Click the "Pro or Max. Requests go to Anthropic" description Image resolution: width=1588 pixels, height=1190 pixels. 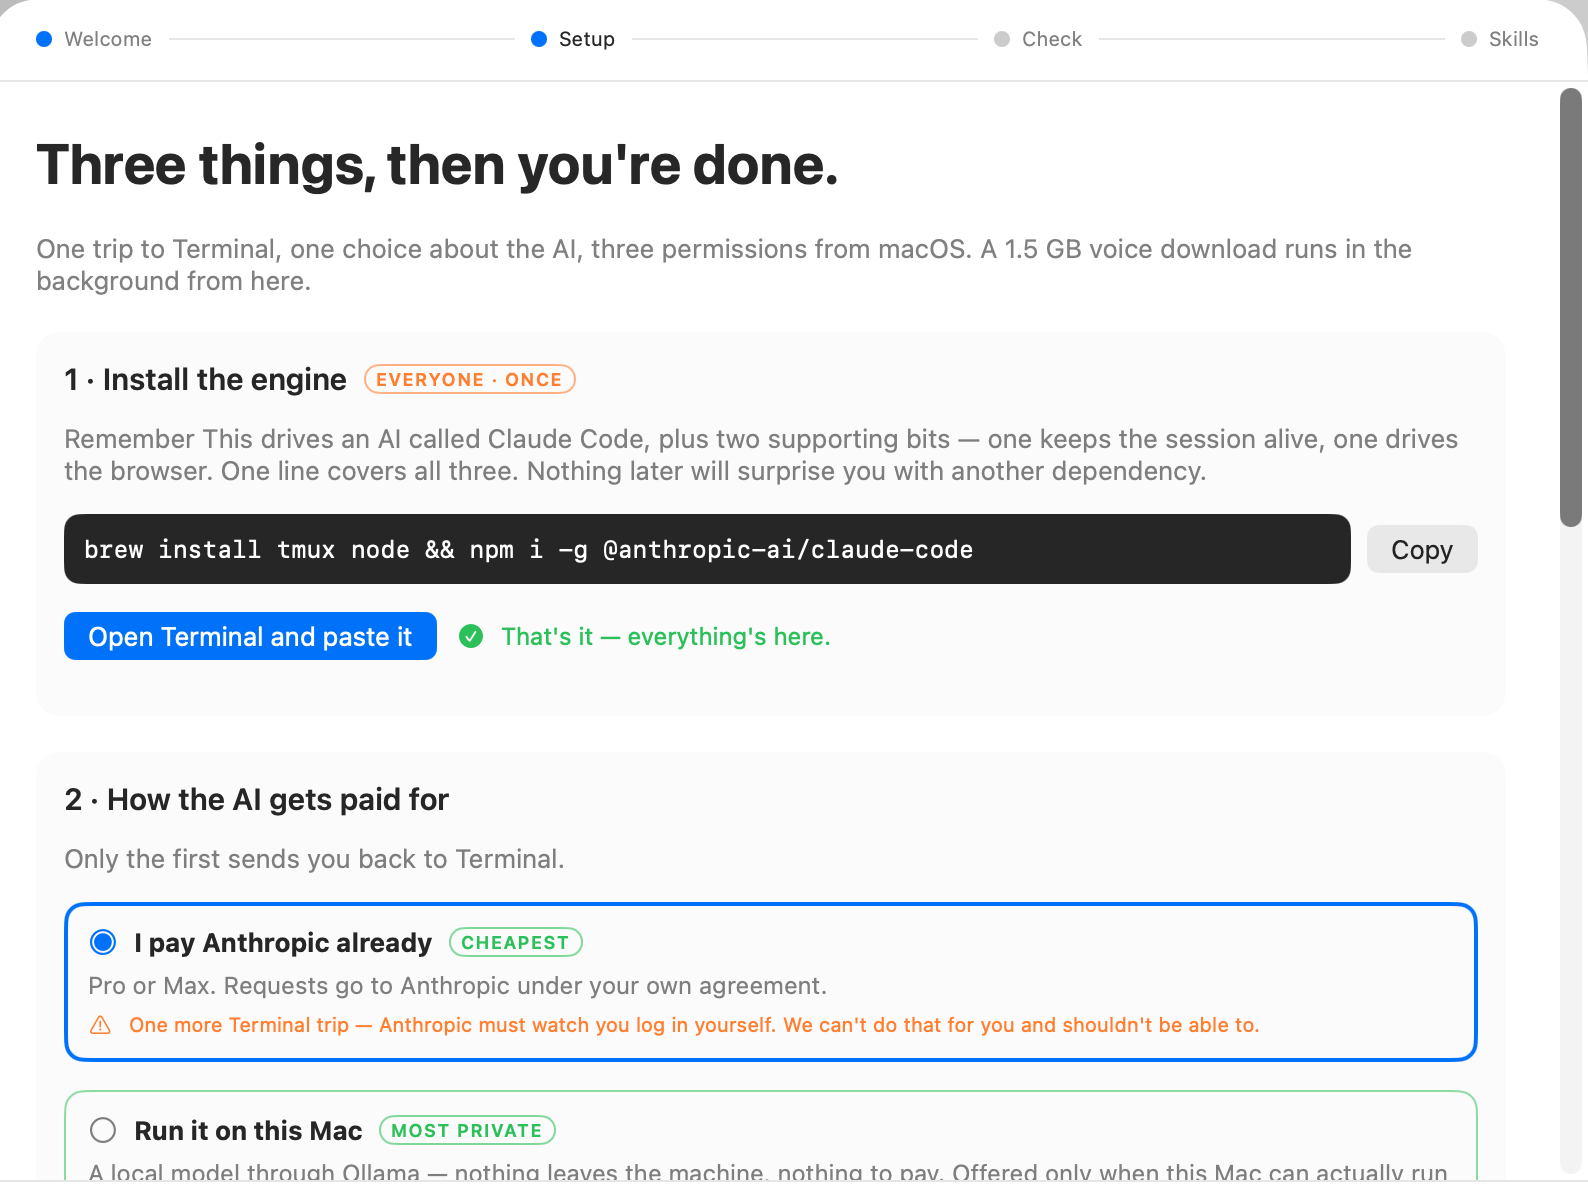coord(458,986)
